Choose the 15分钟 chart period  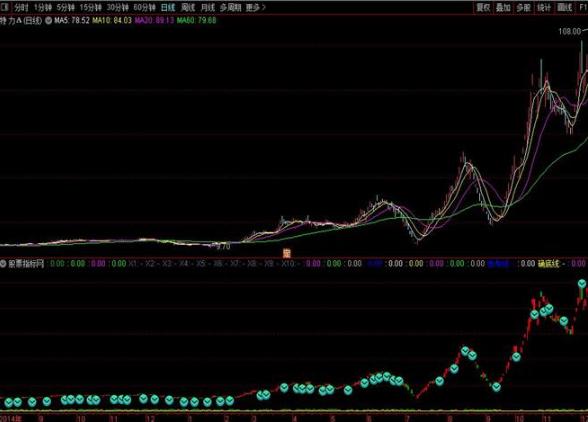tap(90, 7)
